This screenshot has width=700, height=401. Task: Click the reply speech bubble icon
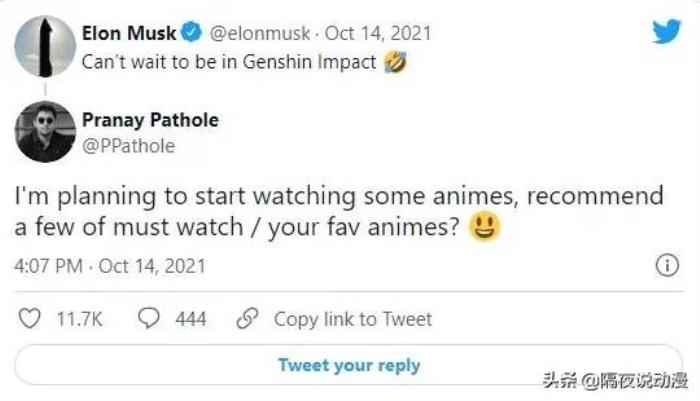(149, 319)
